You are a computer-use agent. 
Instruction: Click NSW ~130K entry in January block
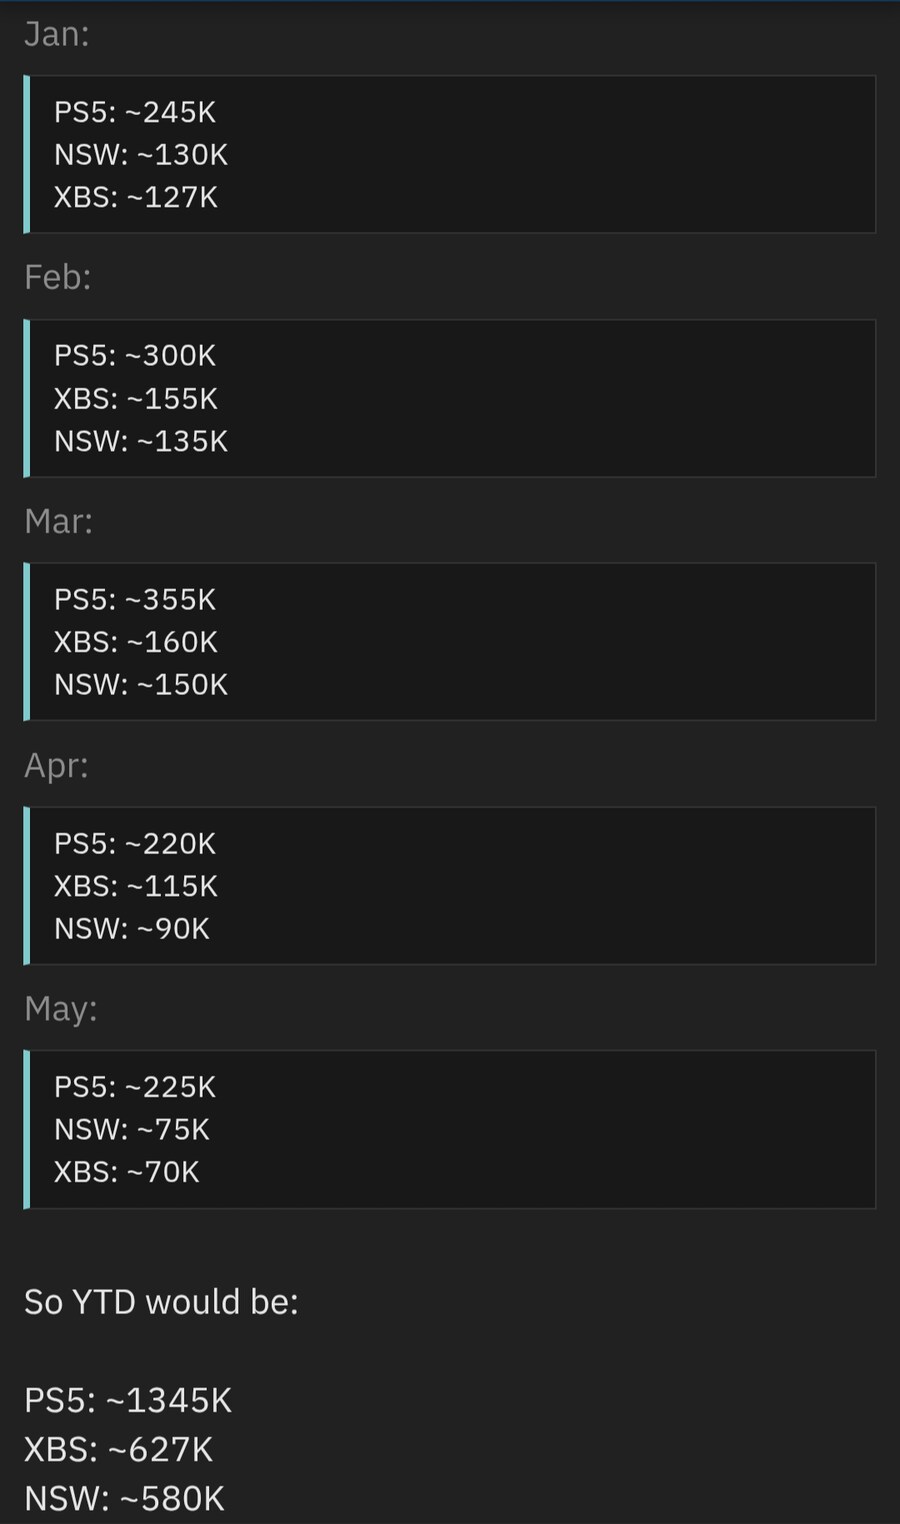pos(141,155)
